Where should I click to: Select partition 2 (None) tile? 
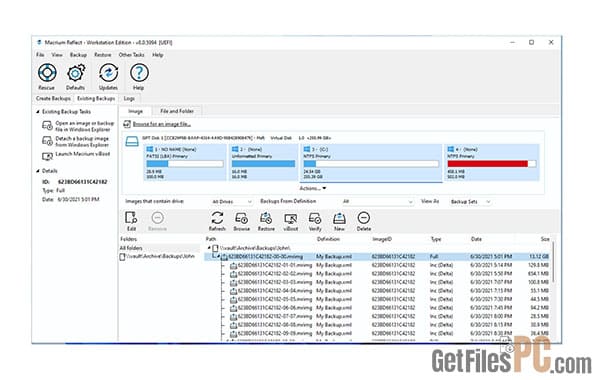(x=263, y=162)
